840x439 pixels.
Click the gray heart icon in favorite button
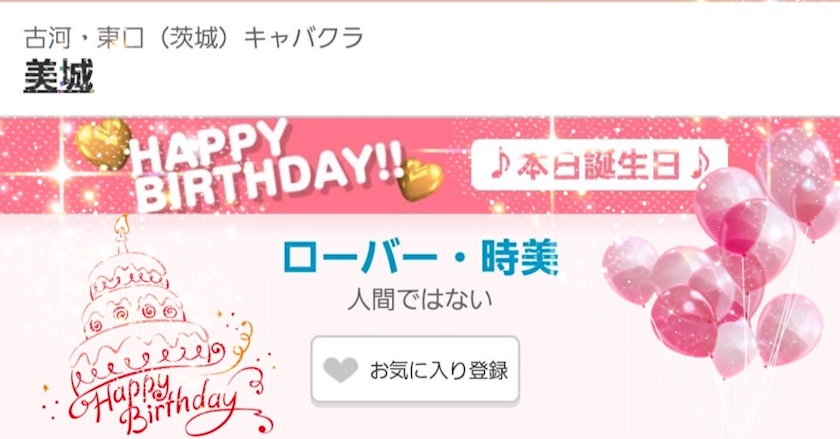(340, 369)
